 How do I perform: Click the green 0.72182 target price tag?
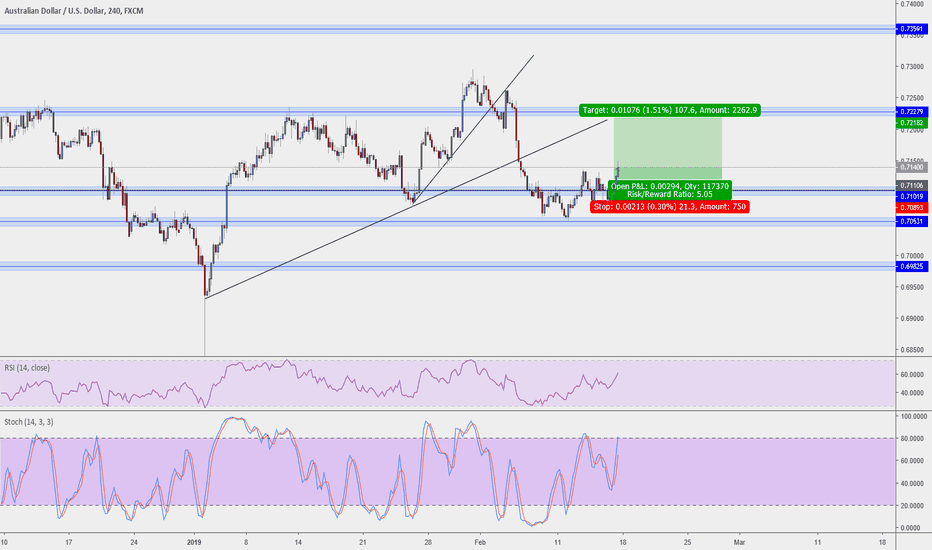point(912,122)
